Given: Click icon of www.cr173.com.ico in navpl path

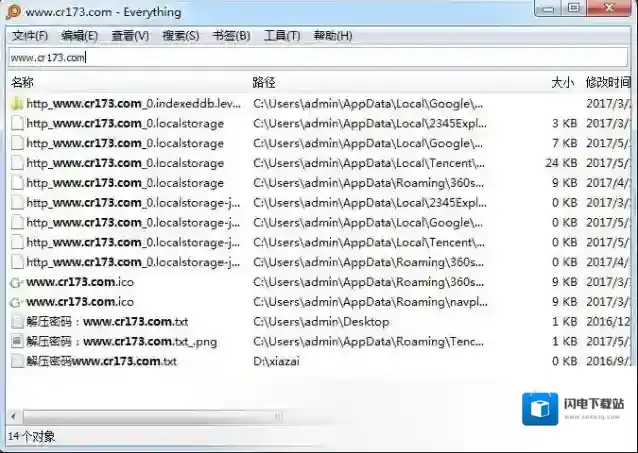Looking at the screenshot, I should (x=17, y=302).
